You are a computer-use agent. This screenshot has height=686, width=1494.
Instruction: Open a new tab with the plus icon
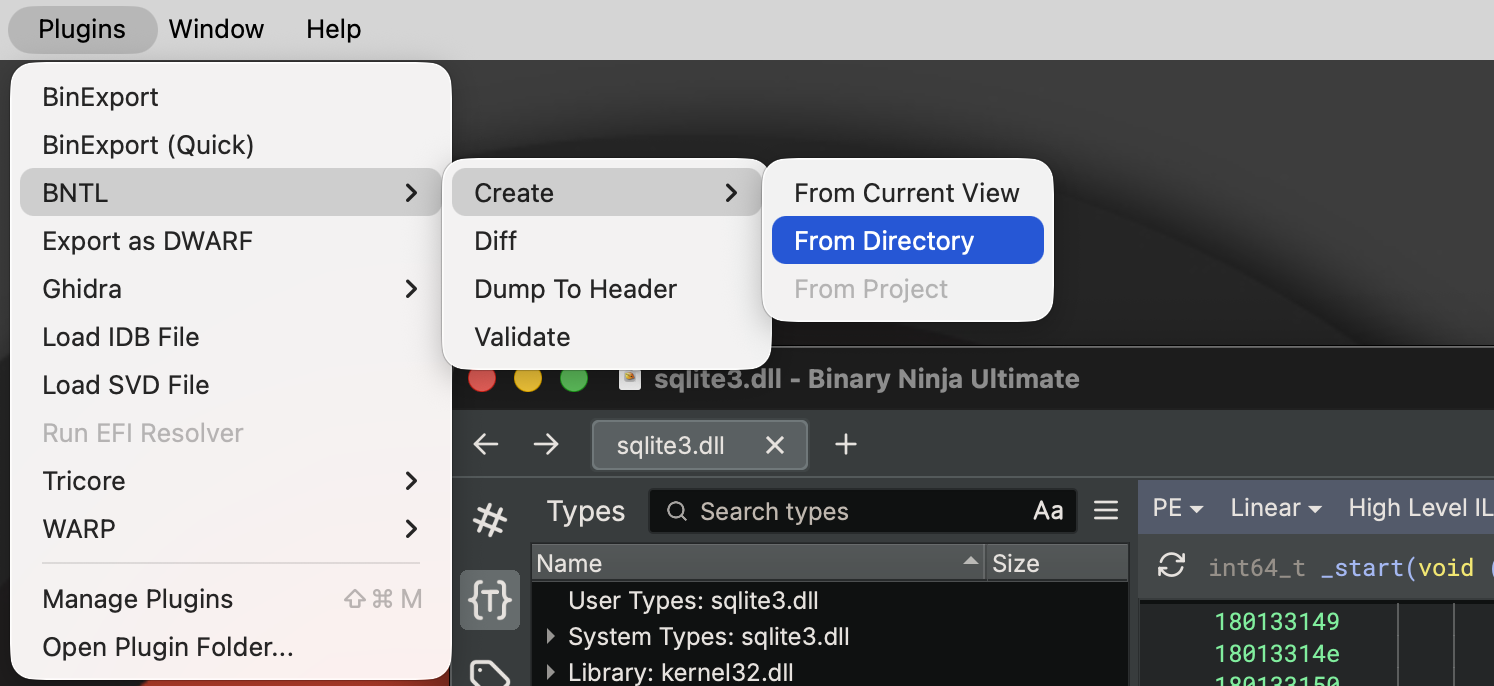[846, 444]
